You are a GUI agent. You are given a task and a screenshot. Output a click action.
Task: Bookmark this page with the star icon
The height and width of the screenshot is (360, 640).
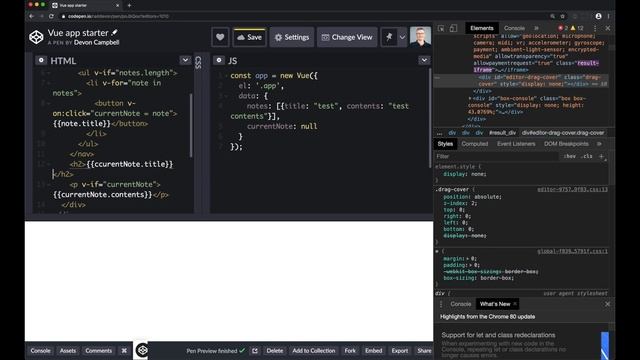pyautogui.click(x=562, y=16)
